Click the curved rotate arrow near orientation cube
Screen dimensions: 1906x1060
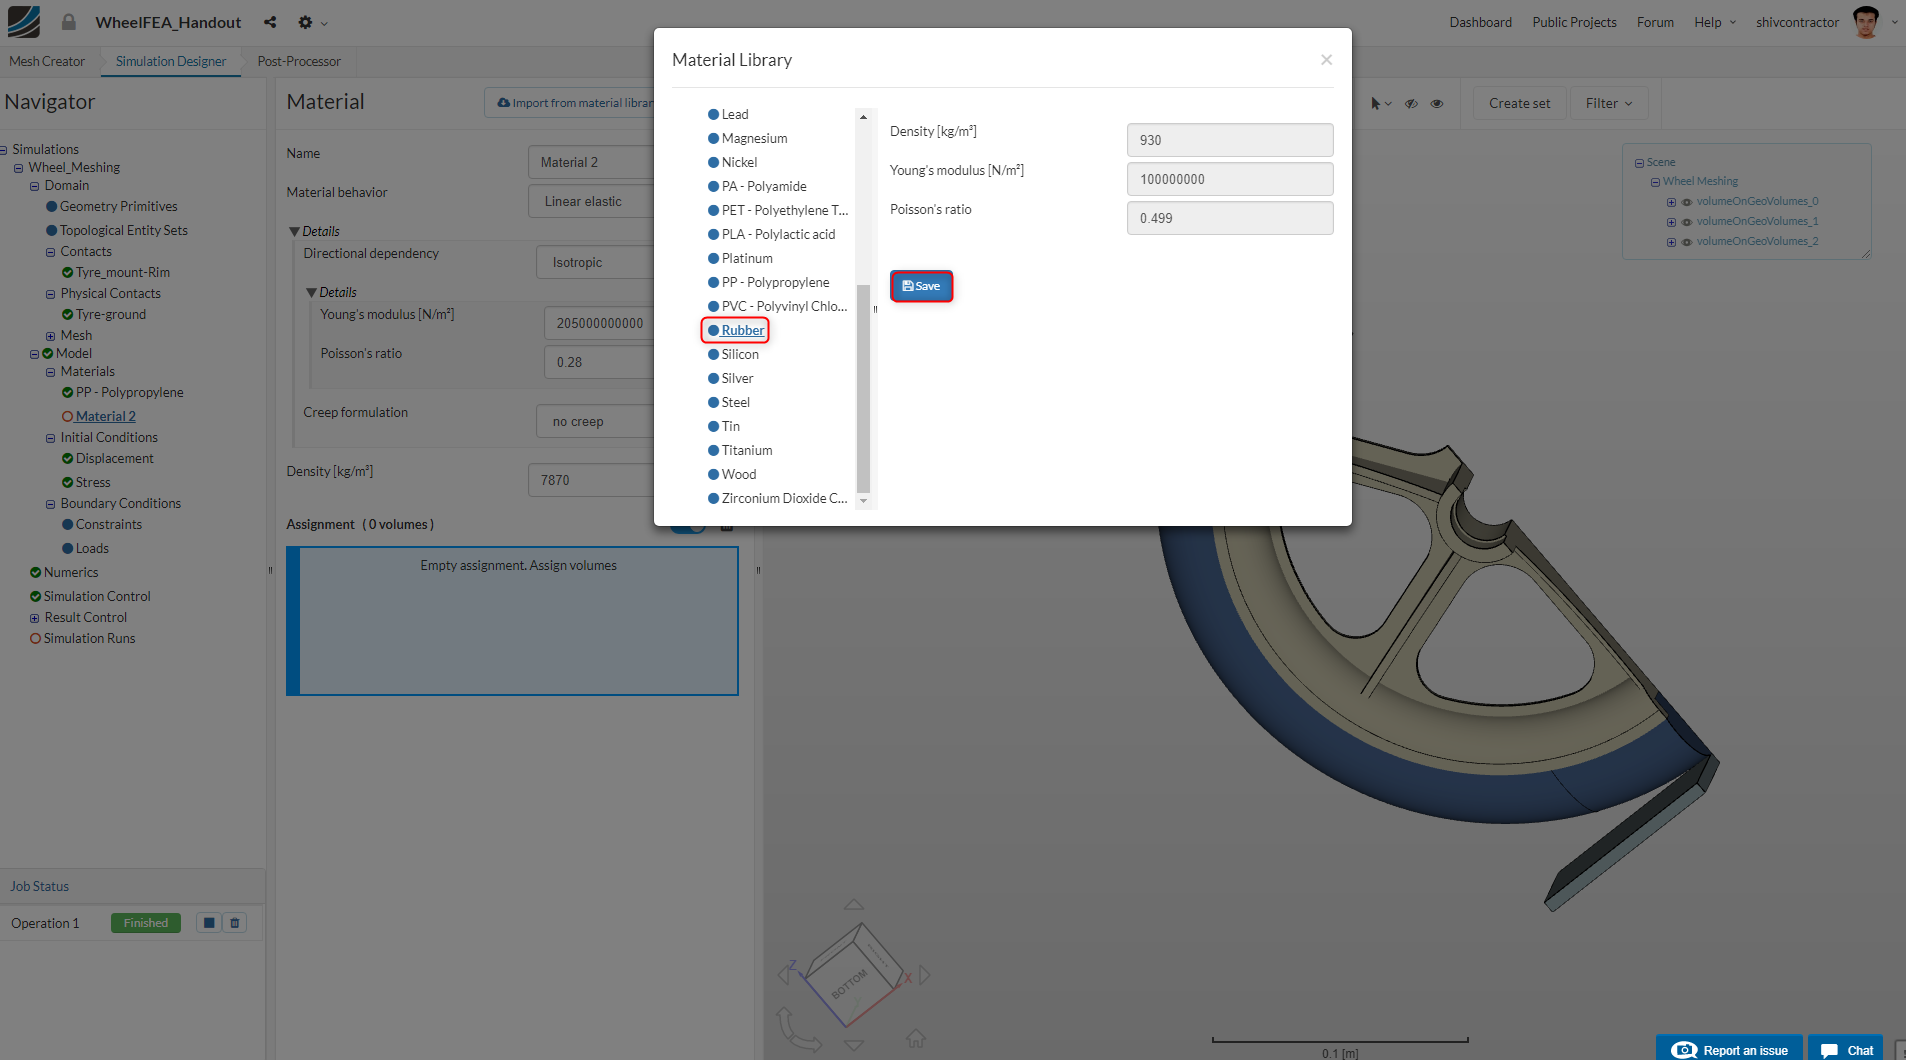tap(797, 1030)
